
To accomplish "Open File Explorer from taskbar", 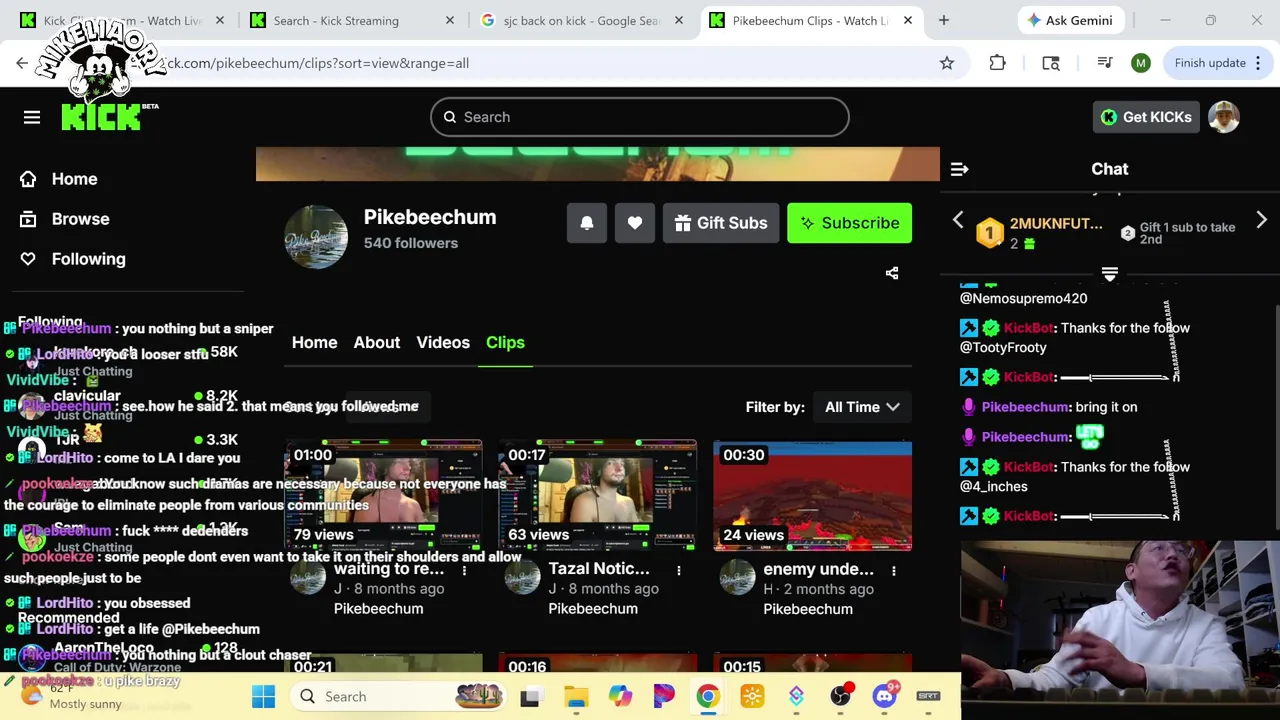I will (x=576, y=696).
